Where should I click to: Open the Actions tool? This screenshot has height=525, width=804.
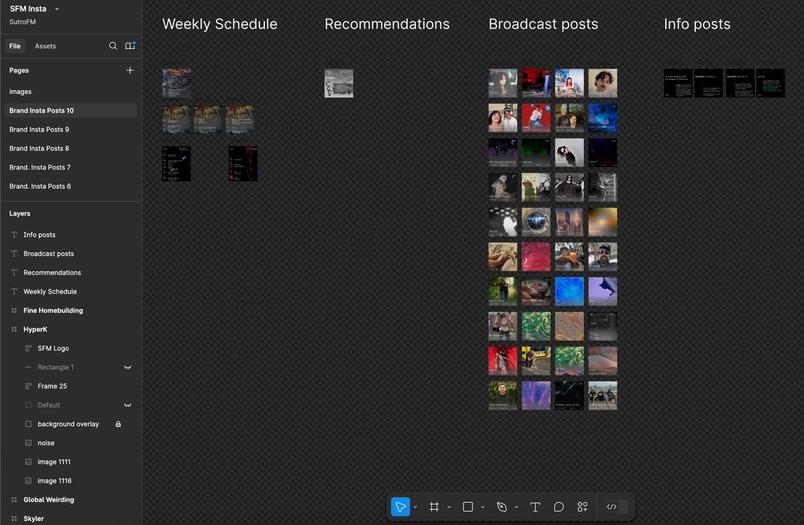point(582,507)
